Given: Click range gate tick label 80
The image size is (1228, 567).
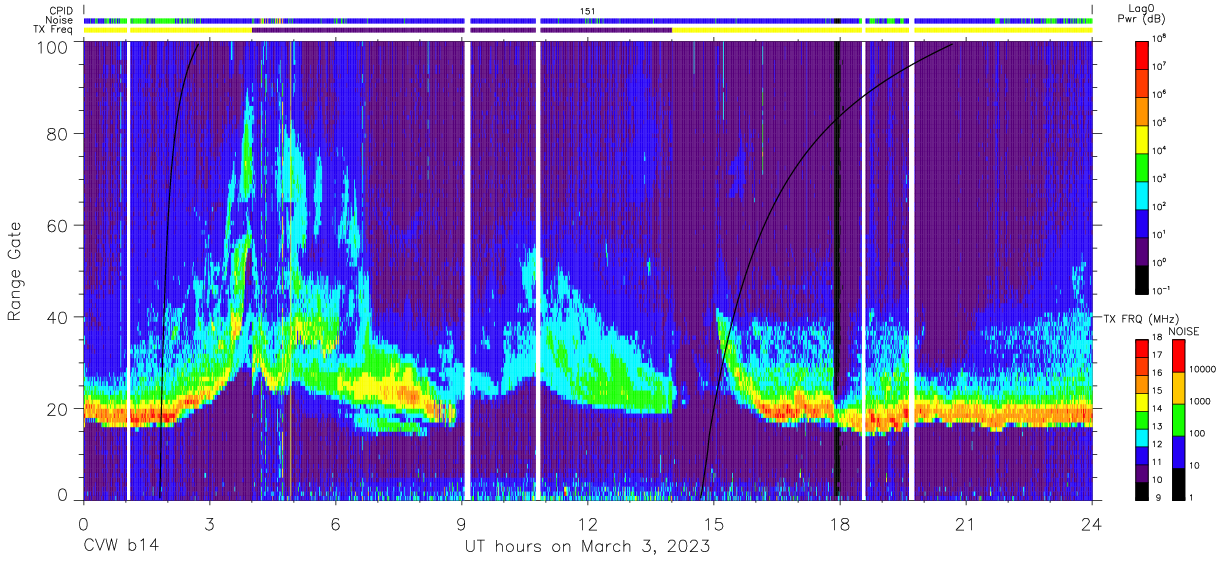Looking at the screenshot, I should (58, 136).
